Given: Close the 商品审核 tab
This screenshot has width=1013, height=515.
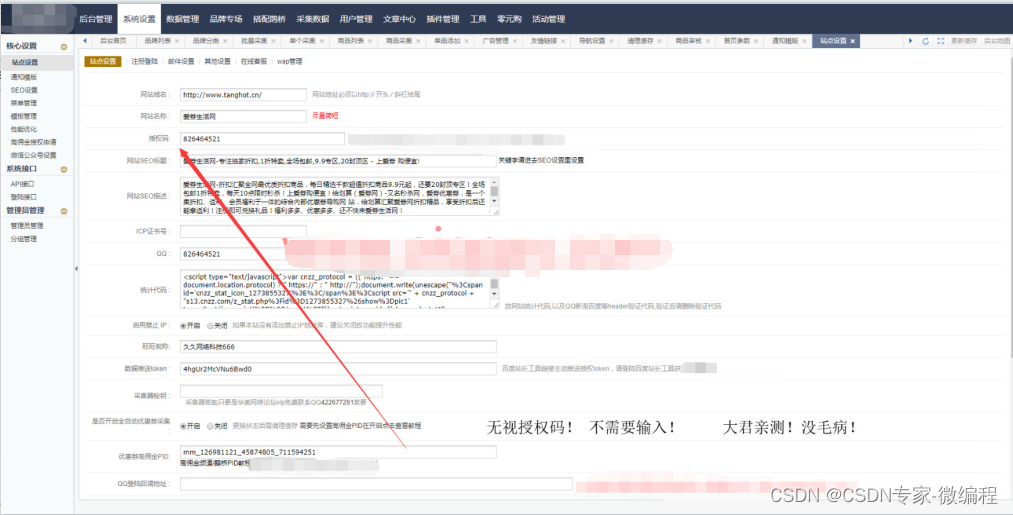Looking at the screenshot, I should click(x=708, y=41).
